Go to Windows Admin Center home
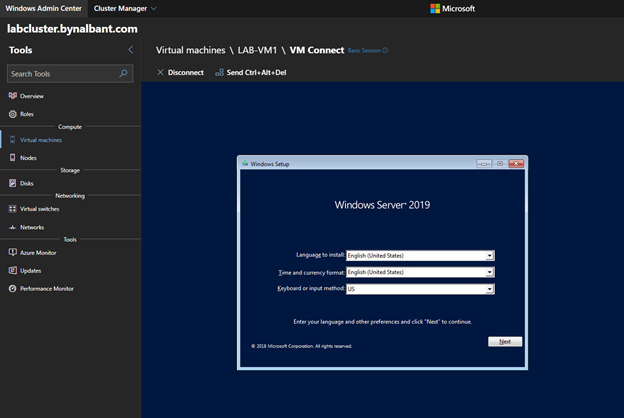 click(x=43, y=8)
